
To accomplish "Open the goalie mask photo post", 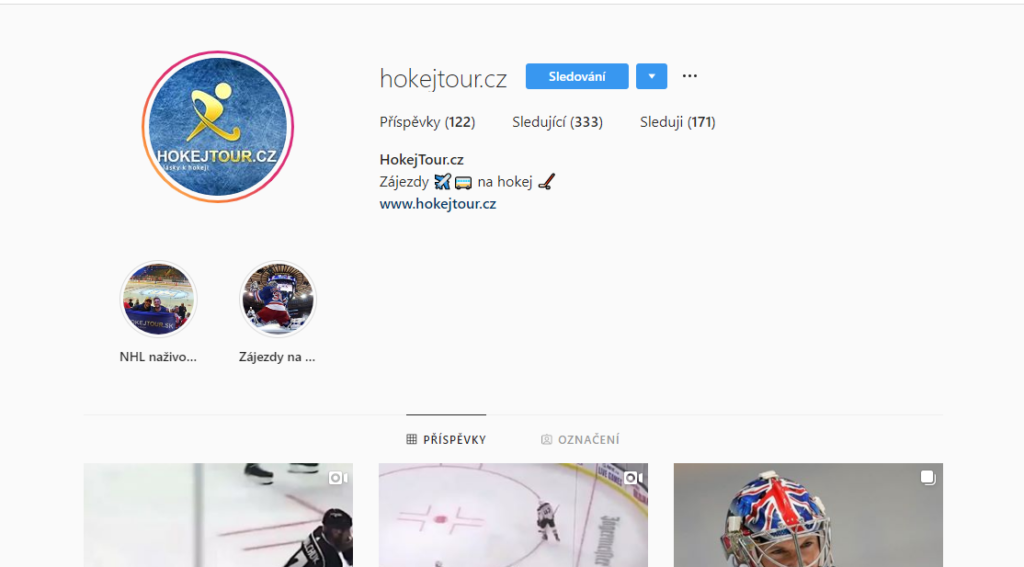I will (808, 515).
